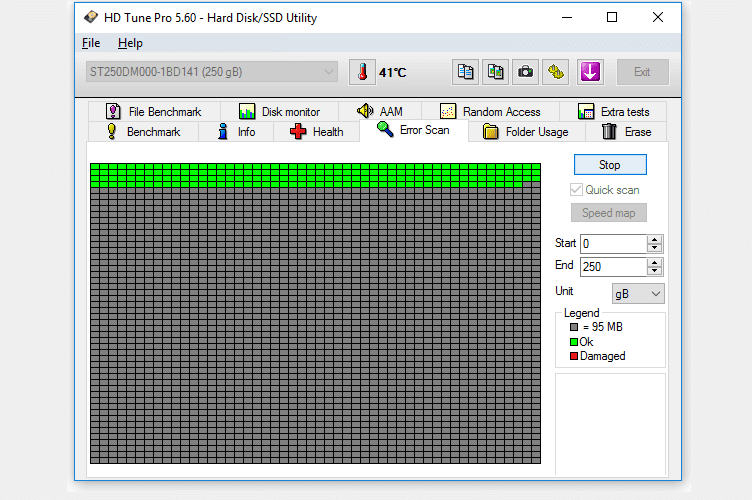Click the '= 95 MB' legend text

click(x=603, y=327)
